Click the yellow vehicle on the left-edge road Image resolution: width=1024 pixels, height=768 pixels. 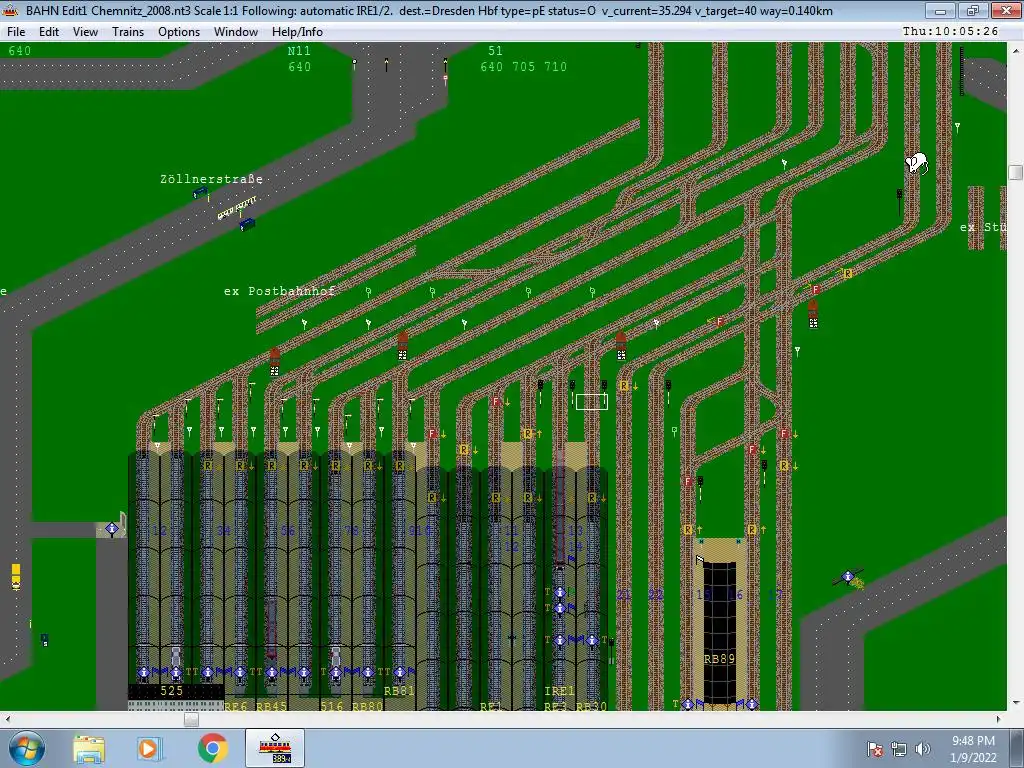tap(16, 577)
